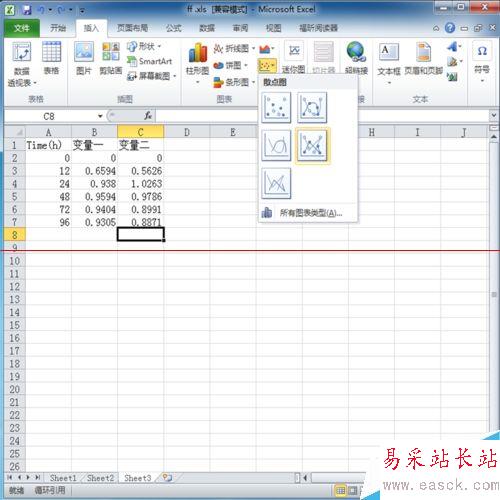Open the area chart dropdown in ribbon
This screenshot has height=500, width=500.
[x=267, y=49]
